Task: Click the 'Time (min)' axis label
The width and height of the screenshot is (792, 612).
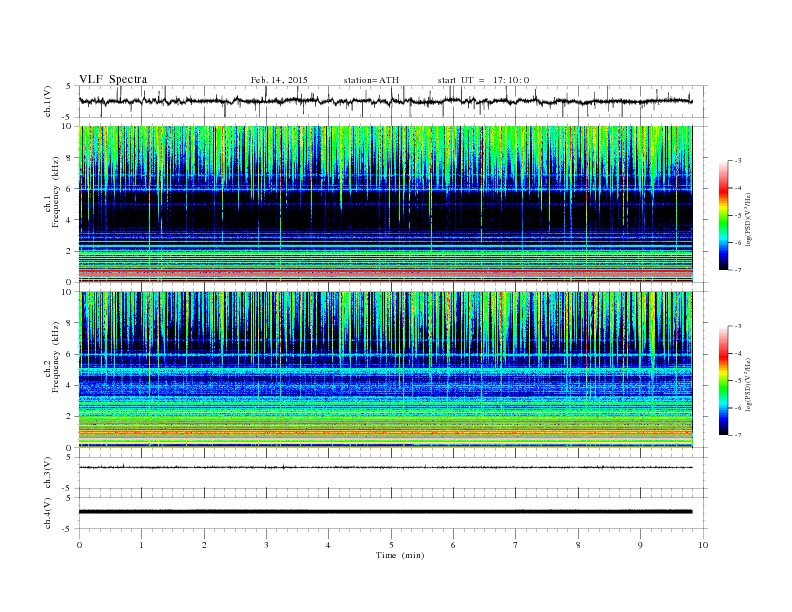Action: coord(400,555)
